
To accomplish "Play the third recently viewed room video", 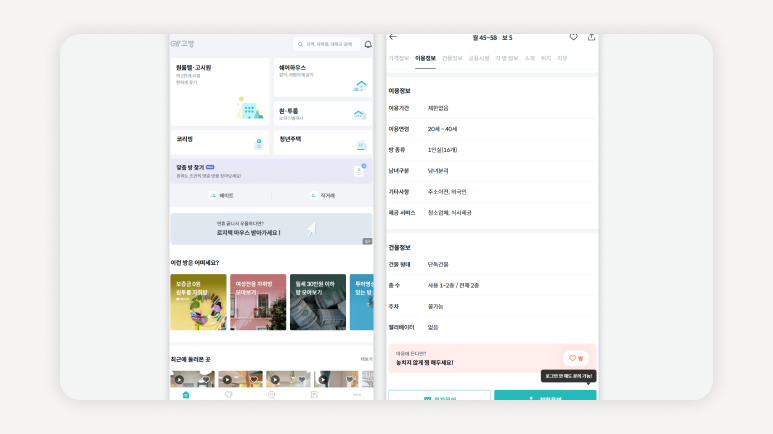I will click(x=275, y=380).
